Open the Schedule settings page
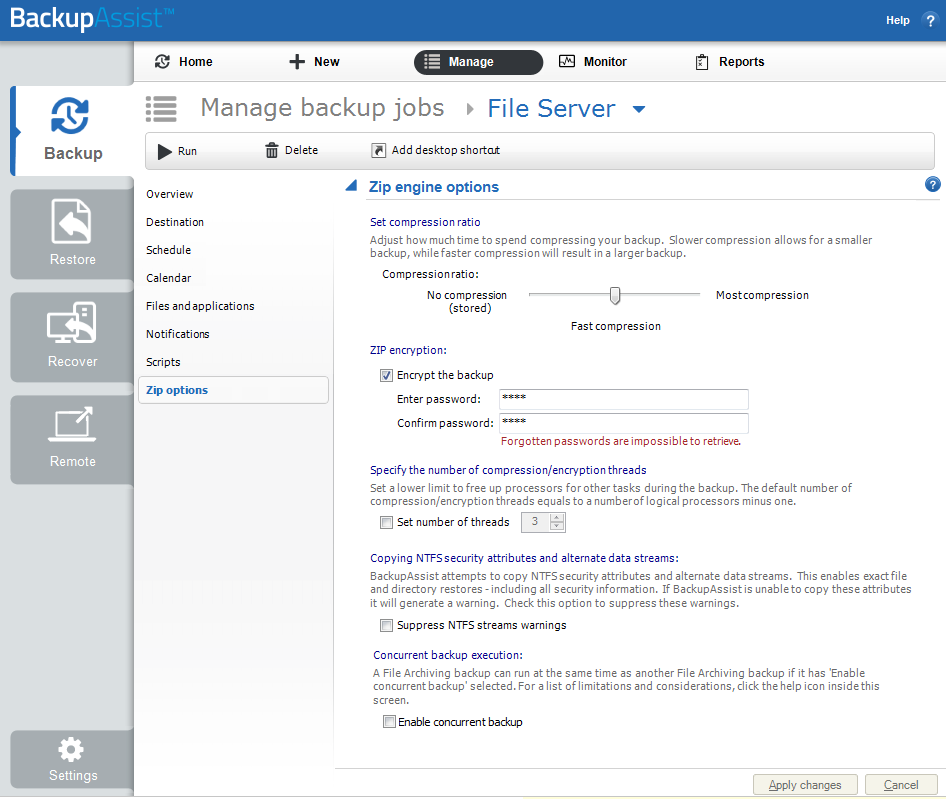Viewport: 946px width, 799px height. 168,250
